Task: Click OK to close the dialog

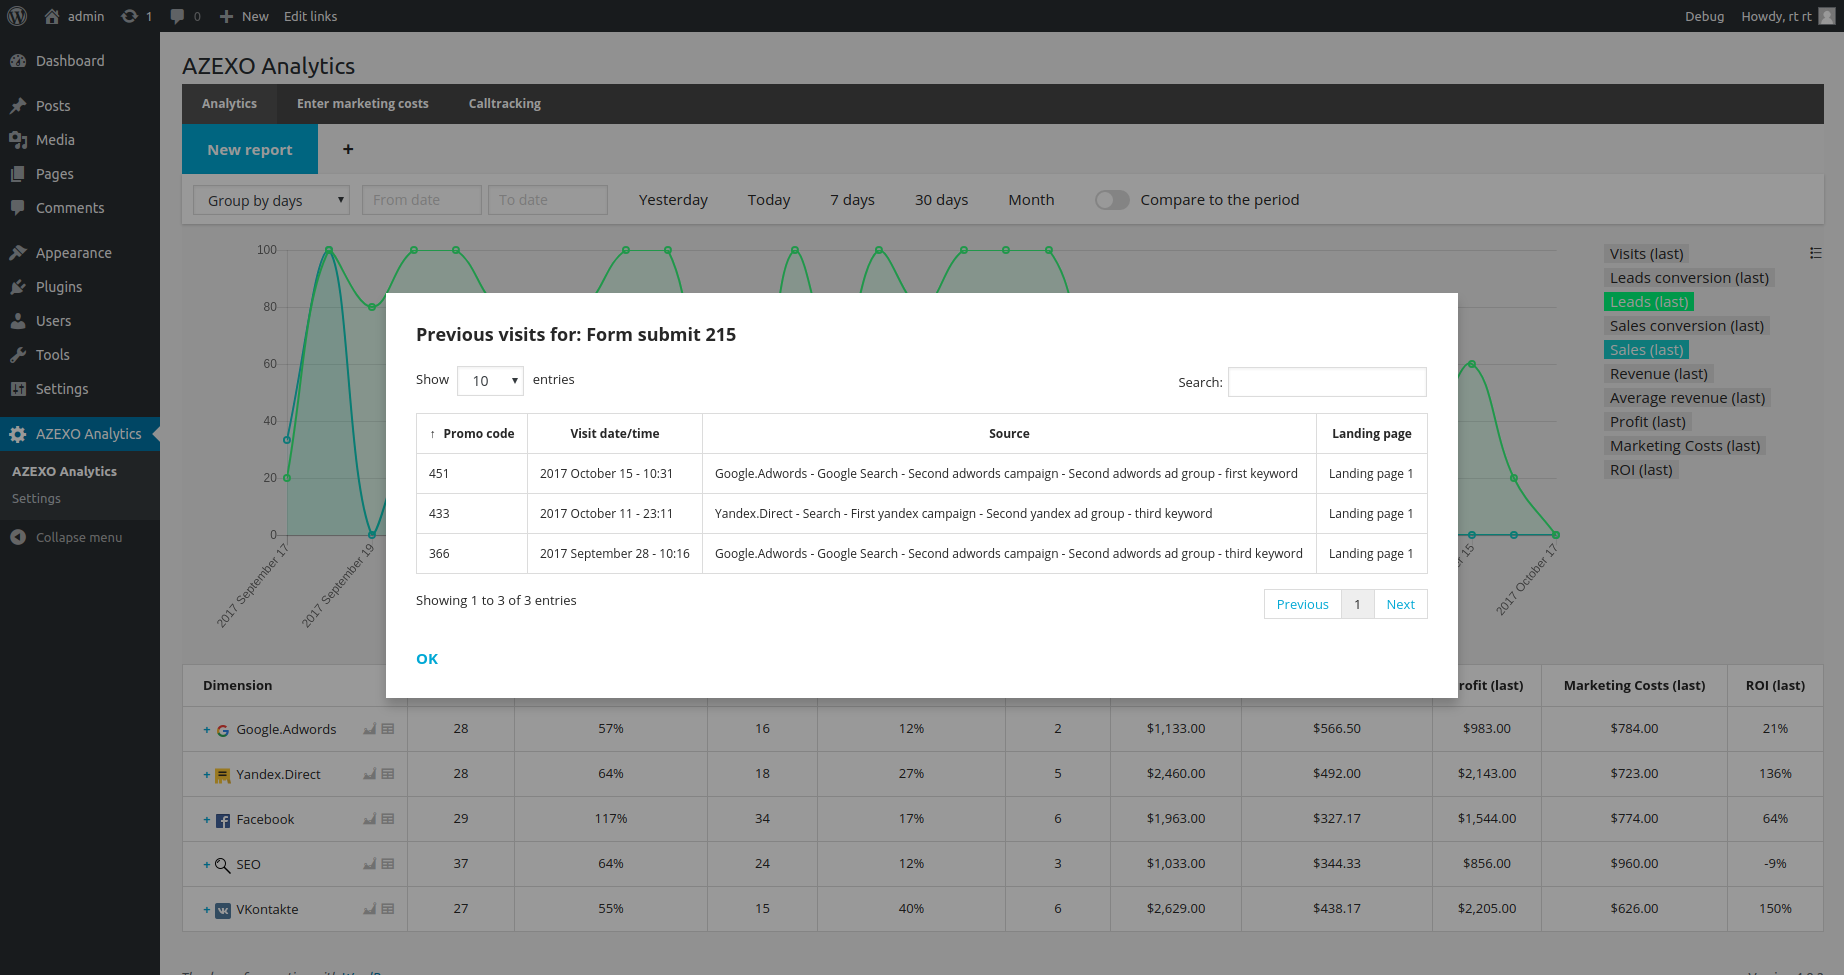Action: point(427,659)
